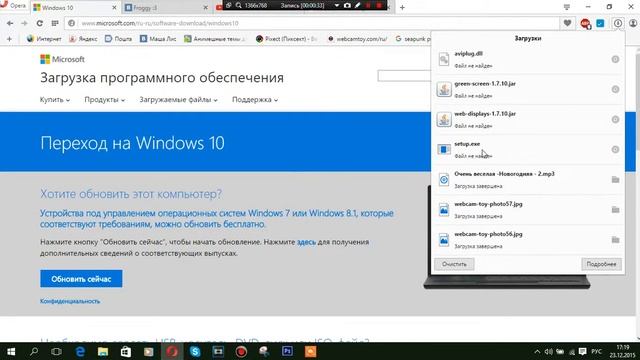Image resolution: width=640 pixels, height=360 pixels.
Task: Go back using the browser back arrow
Action: [10, 23]
